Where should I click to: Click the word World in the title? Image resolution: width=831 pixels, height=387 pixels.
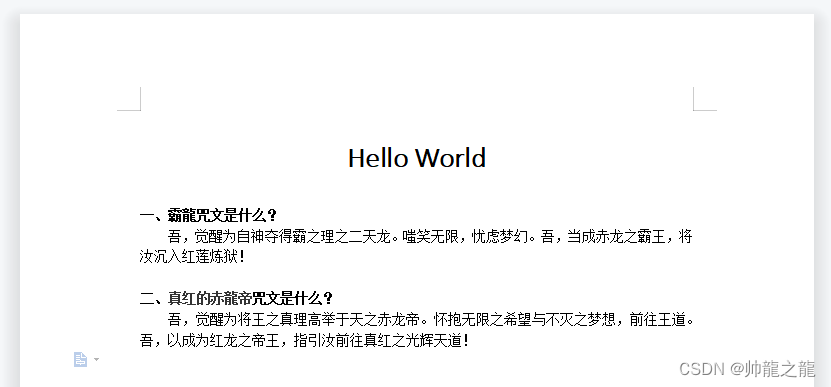click(450, 158)
